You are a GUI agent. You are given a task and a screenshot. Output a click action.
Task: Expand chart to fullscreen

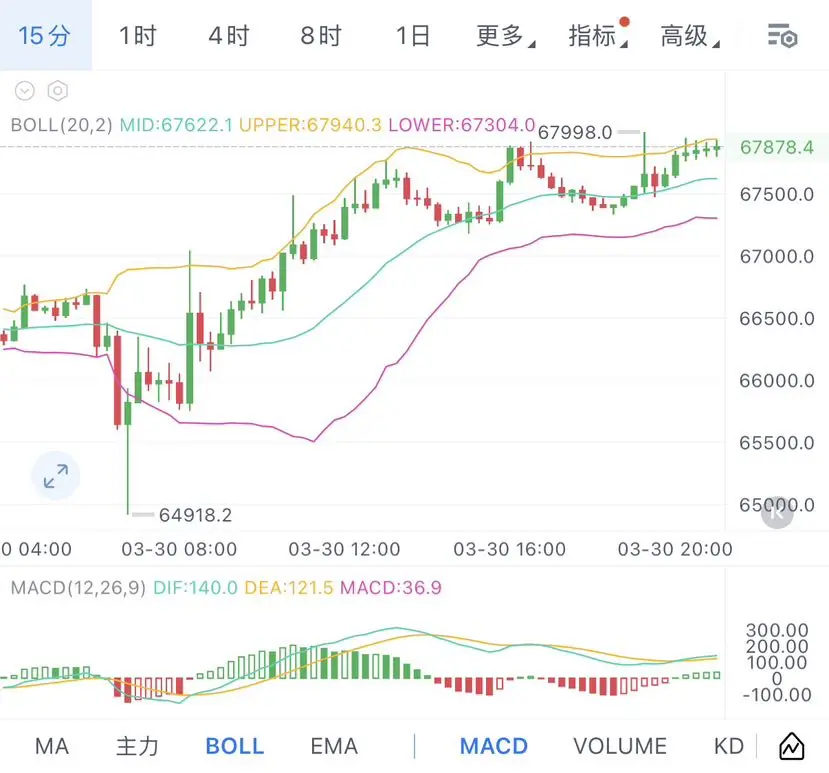[55, 476]
